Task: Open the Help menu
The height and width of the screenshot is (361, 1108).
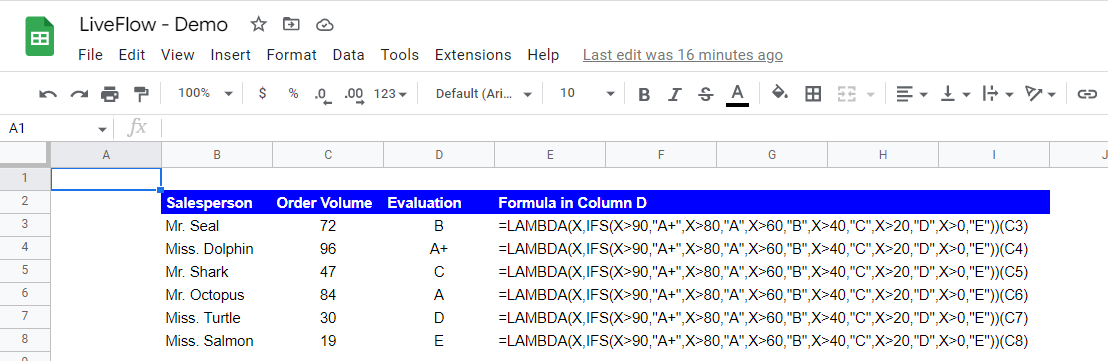Action: [x=543, y=55]
